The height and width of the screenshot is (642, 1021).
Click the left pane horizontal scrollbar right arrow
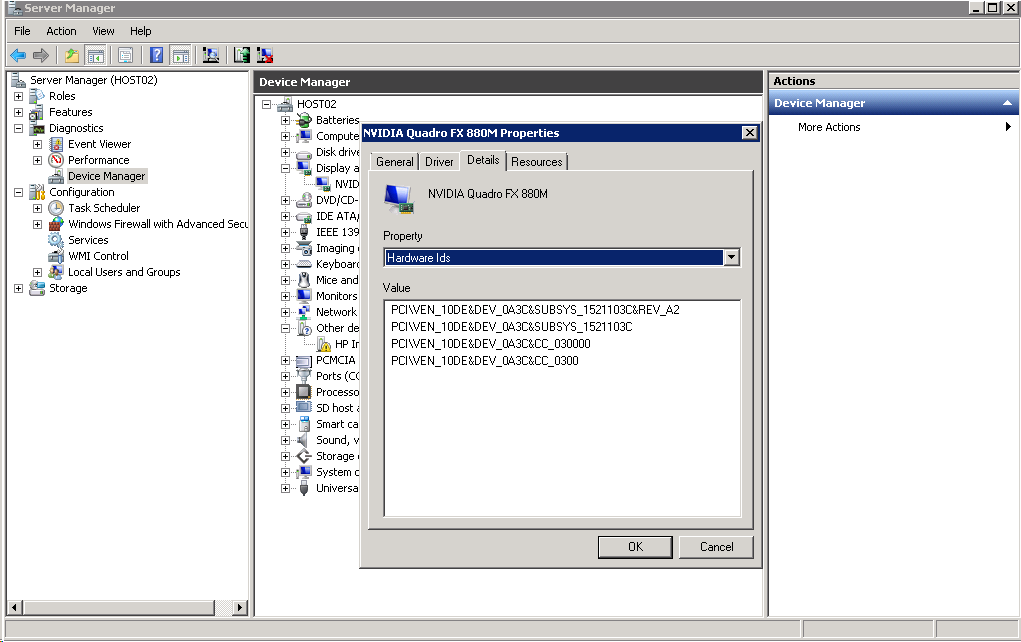point(240,608)
